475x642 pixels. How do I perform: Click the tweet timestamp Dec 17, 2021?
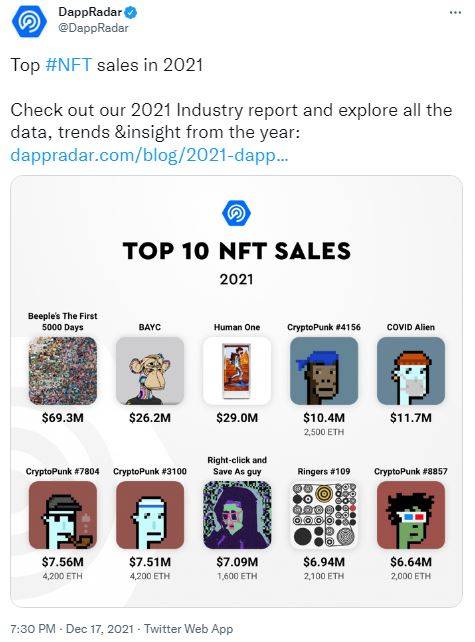pos(100,629)
